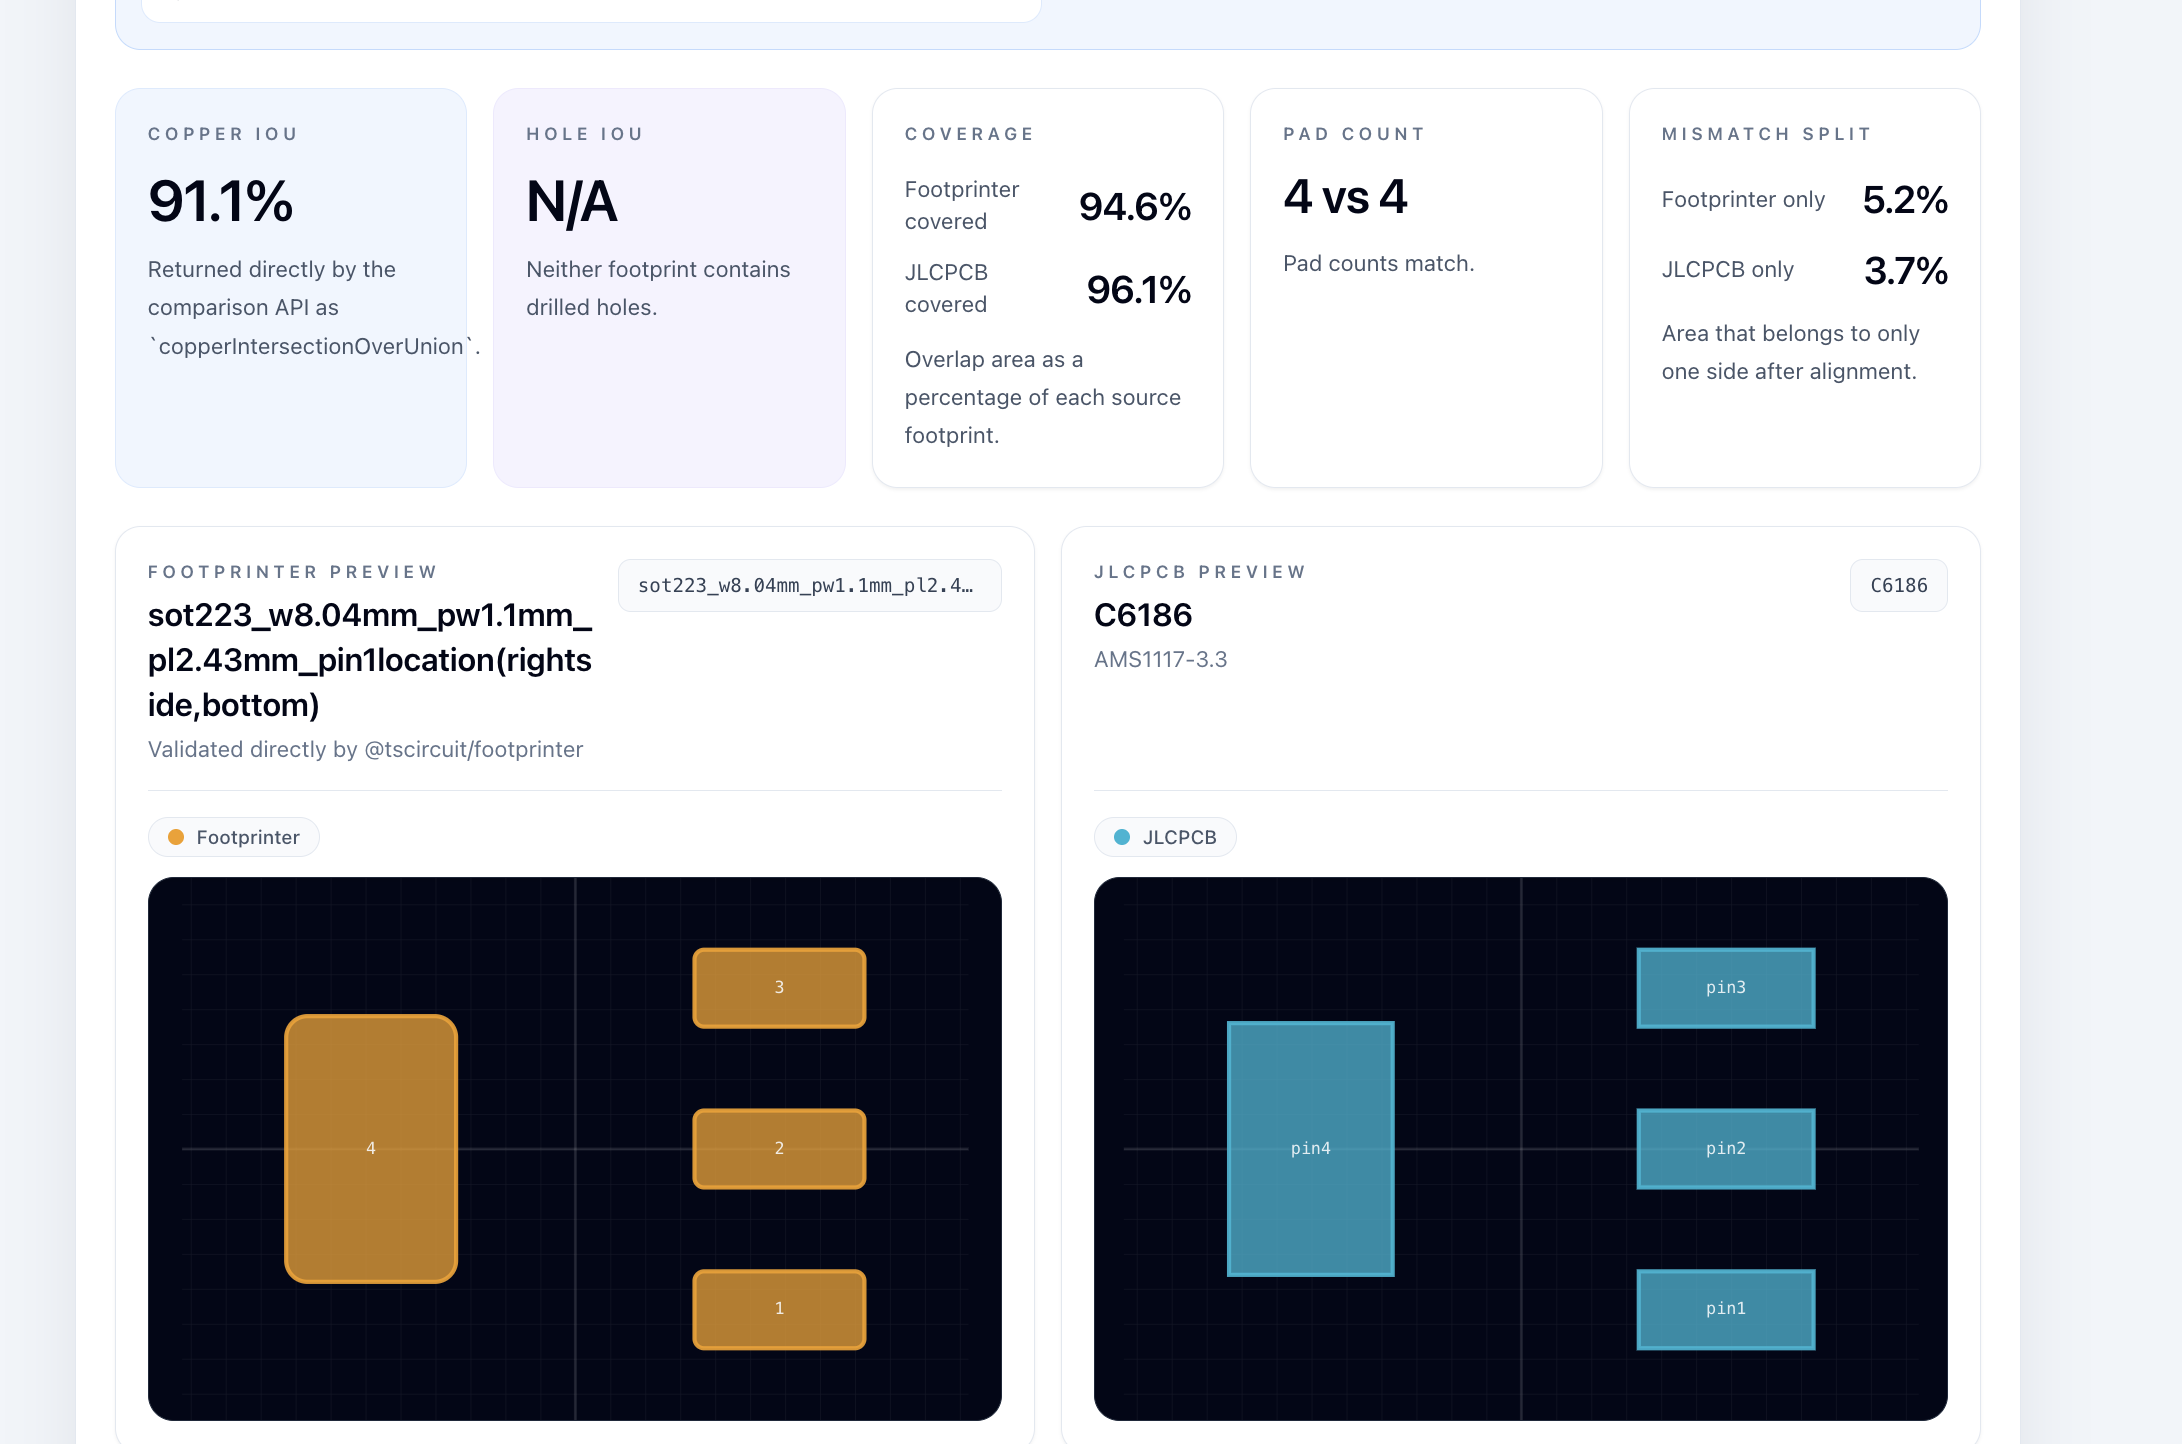Select pad 3 in Footprinter preview
Viewport: 2182px width, 1444px height.
pos(779,987)
